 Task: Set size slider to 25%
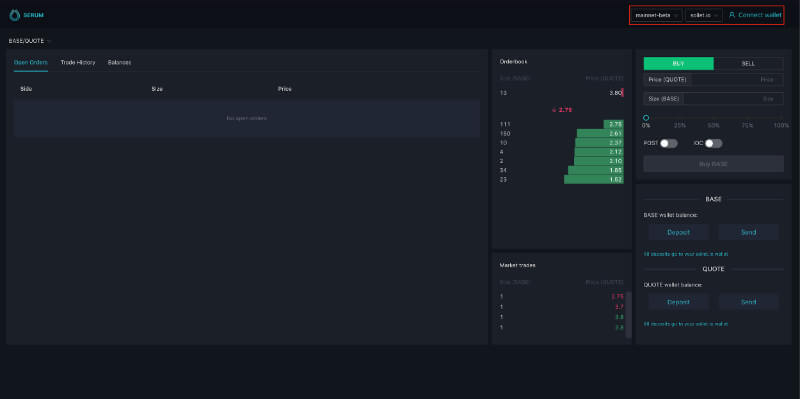680,126
